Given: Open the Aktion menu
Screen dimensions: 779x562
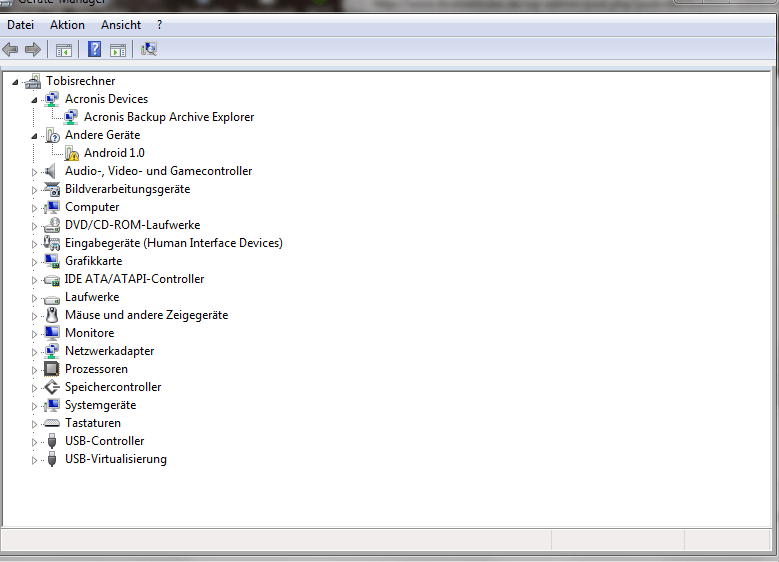Looking at the screenshot, I should (67, 25).
